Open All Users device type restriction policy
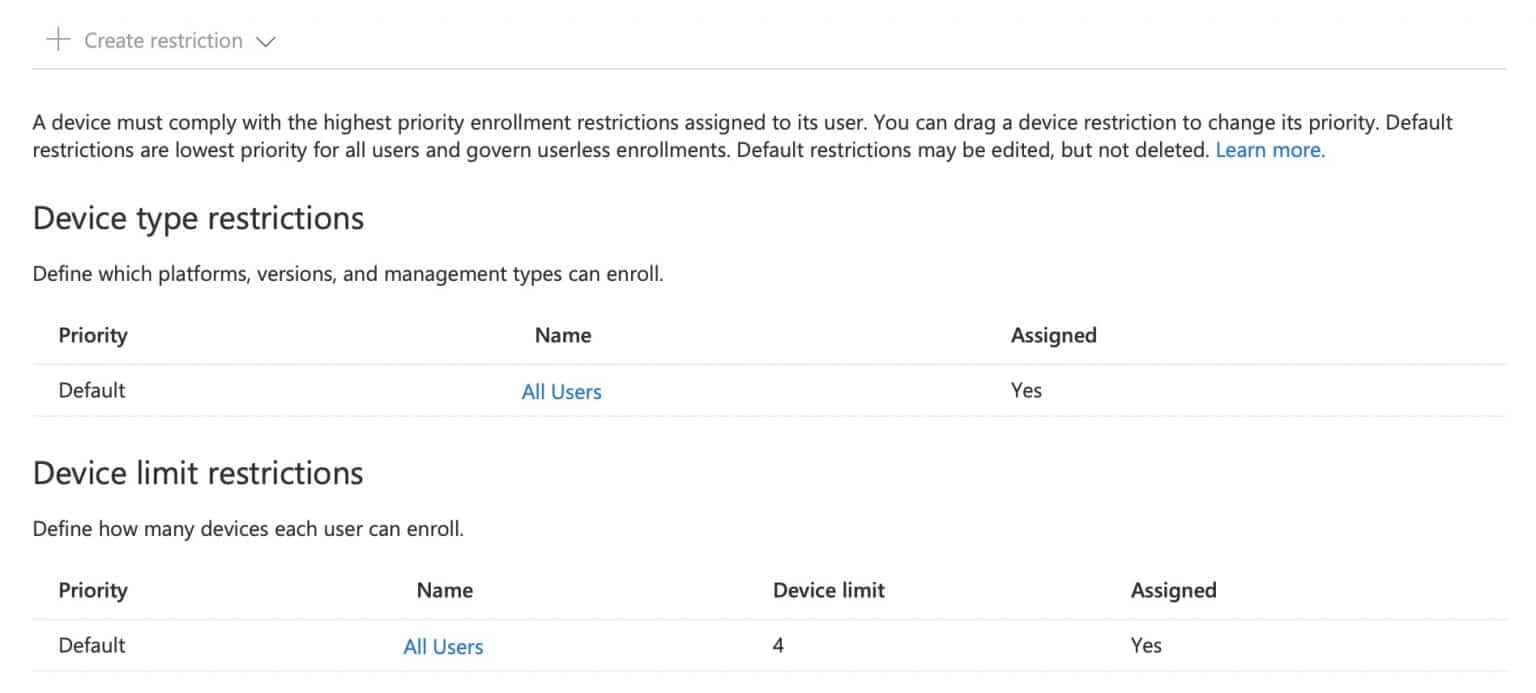The height and width of the screenshot is (693, 1536). click(x=561, y=391)
